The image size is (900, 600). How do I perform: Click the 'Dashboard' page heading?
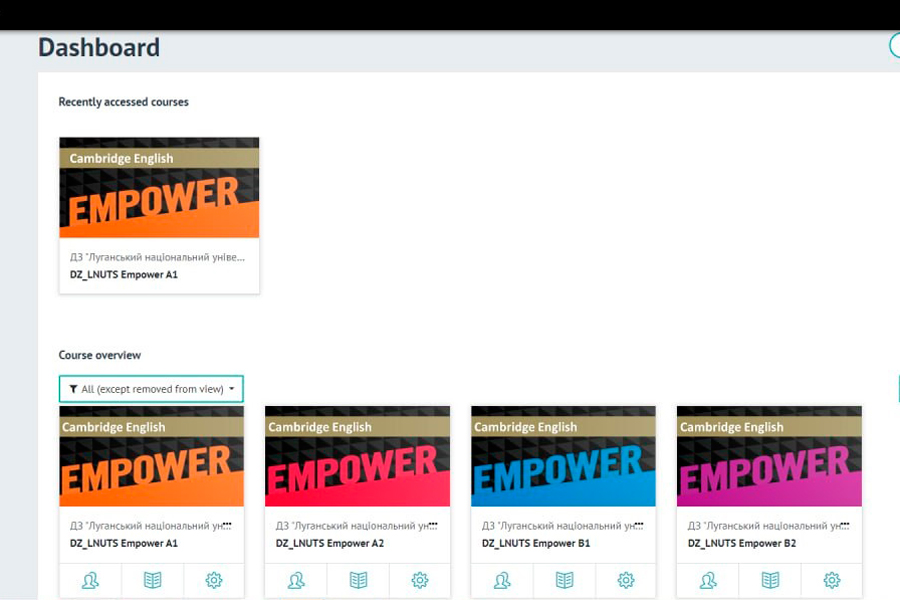(99, 47)
